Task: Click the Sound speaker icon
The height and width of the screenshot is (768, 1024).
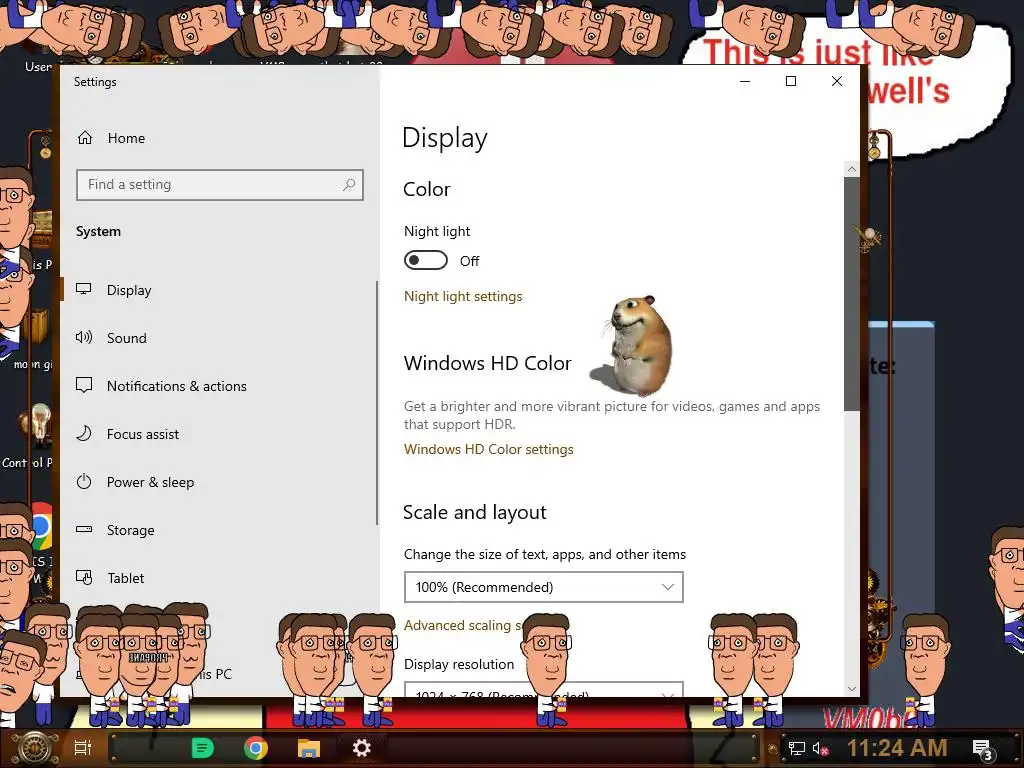Action: coord(84,337)
